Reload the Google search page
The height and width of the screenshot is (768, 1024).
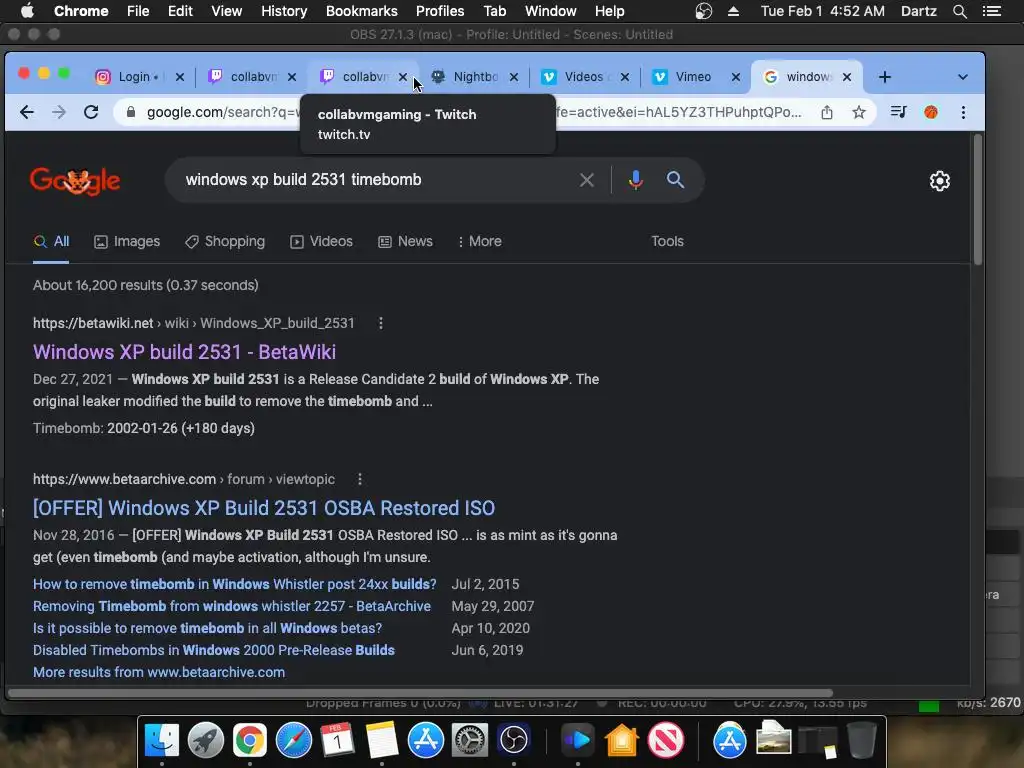pos(91,112)
